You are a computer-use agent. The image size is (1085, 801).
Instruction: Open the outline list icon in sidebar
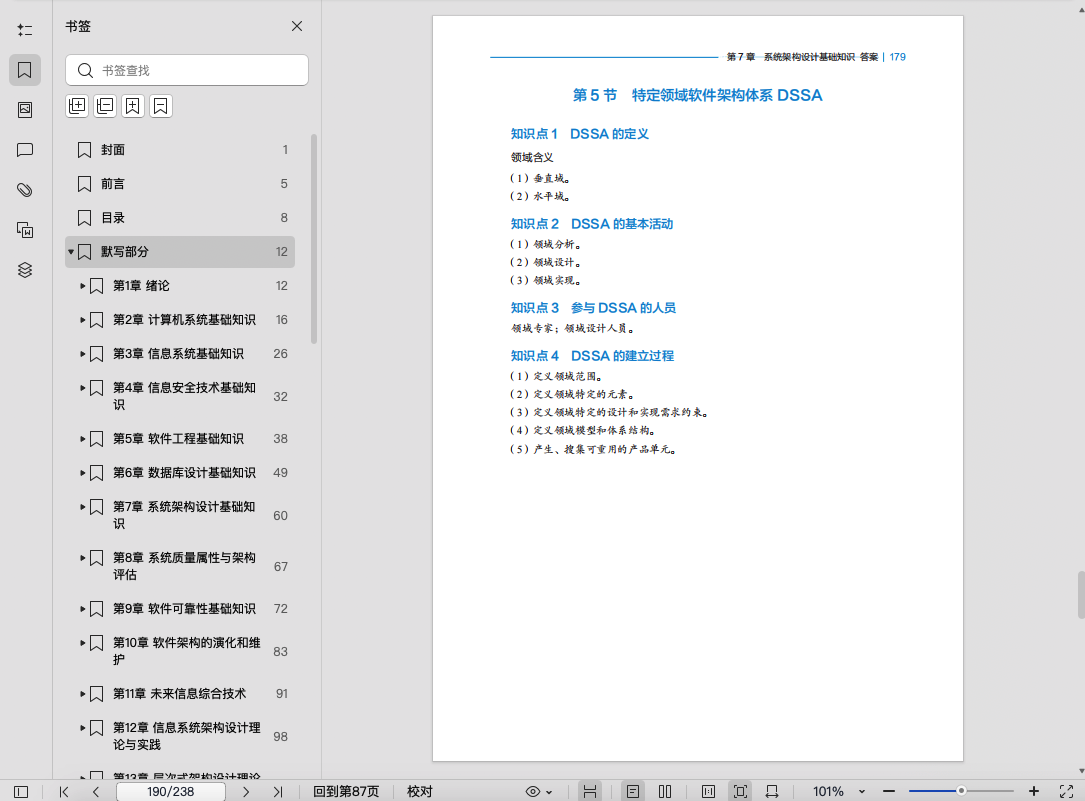point(25,30)
